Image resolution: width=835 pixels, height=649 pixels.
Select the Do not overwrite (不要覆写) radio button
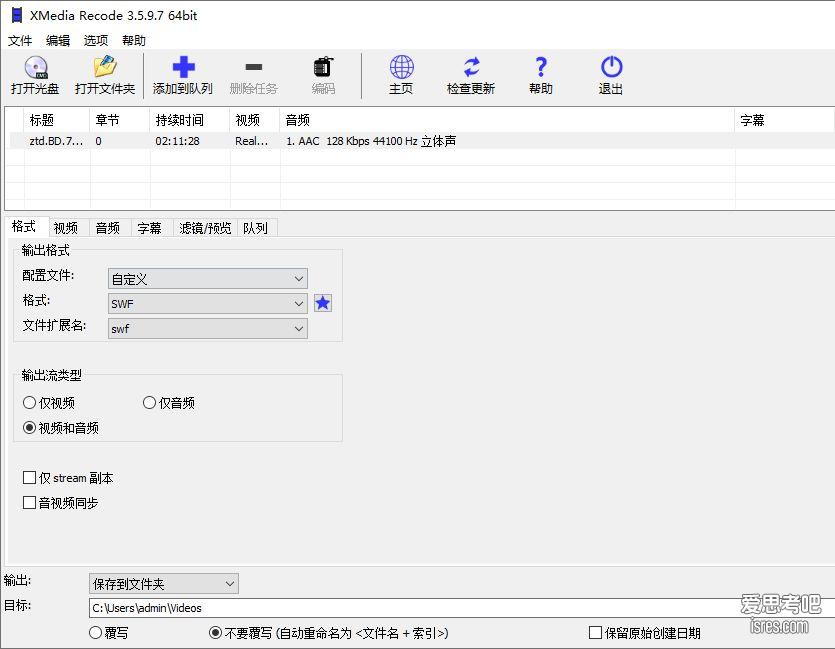(215, 632)
